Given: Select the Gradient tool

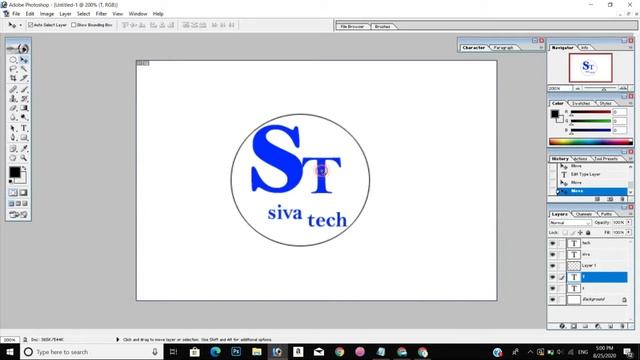Looking at the screenshot, I should coord(24,108).
